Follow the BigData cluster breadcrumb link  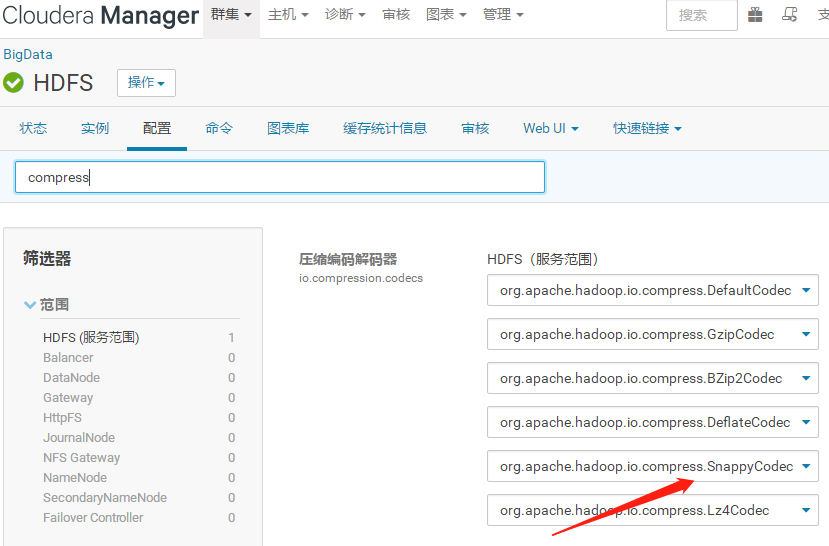pyautogui.click(x=28, y=54)
